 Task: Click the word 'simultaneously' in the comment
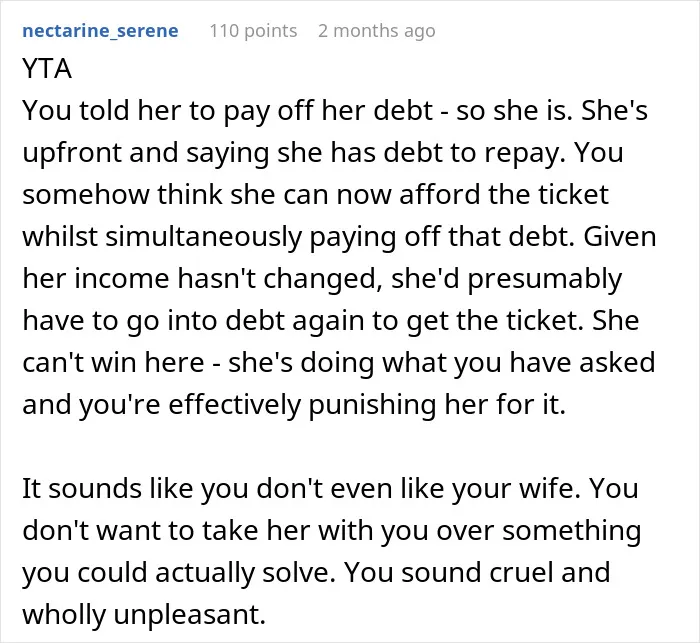pos(204,237)
